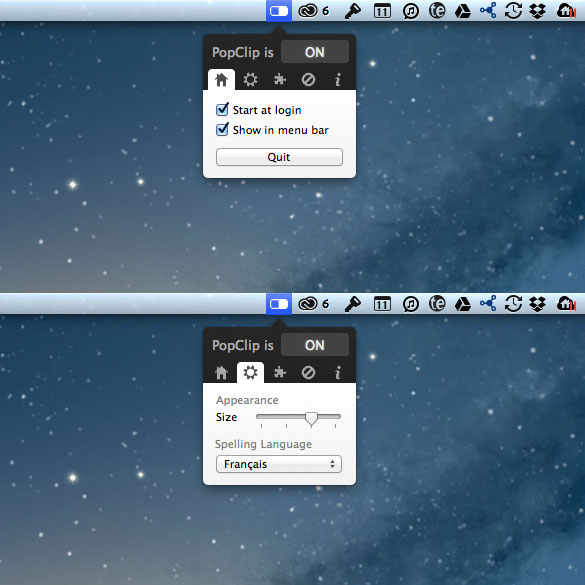Click the Size slider handle
Screen dimensions: 585x585
[311, 419]
